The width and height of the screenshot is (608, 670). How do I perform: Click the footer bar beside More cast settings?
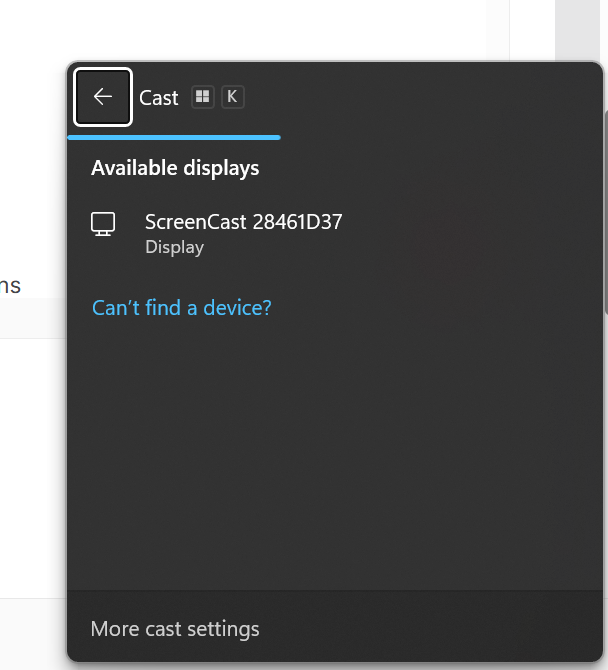[x=427, y=627]
